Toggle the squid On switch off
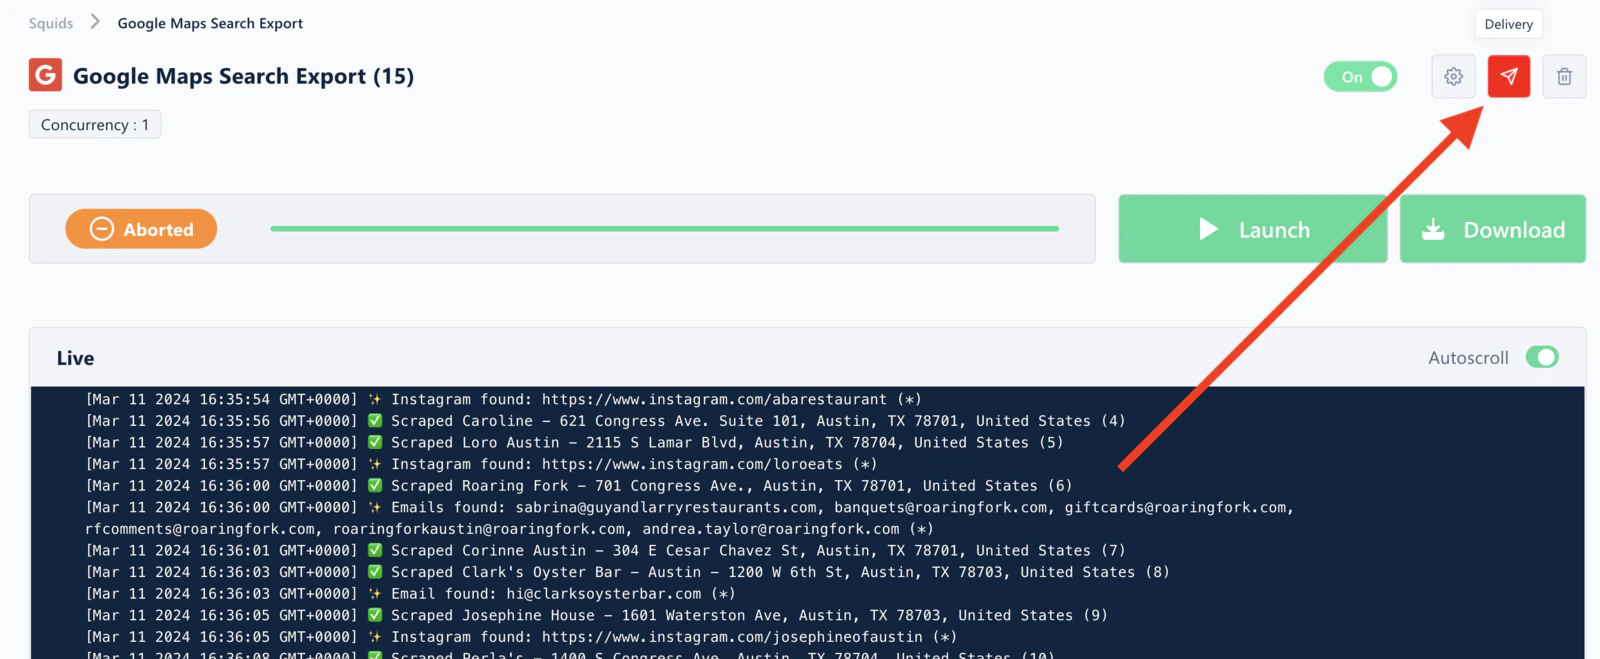This screenshot has height=659, width=1600. coord(1360,76)
